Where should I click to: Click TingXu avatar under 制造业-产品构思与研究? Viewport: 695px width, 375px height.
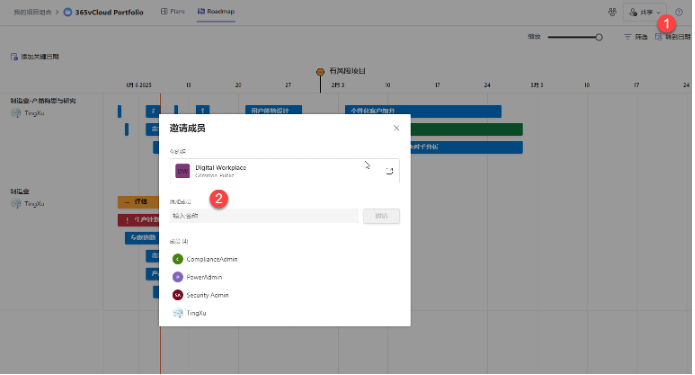16,113
